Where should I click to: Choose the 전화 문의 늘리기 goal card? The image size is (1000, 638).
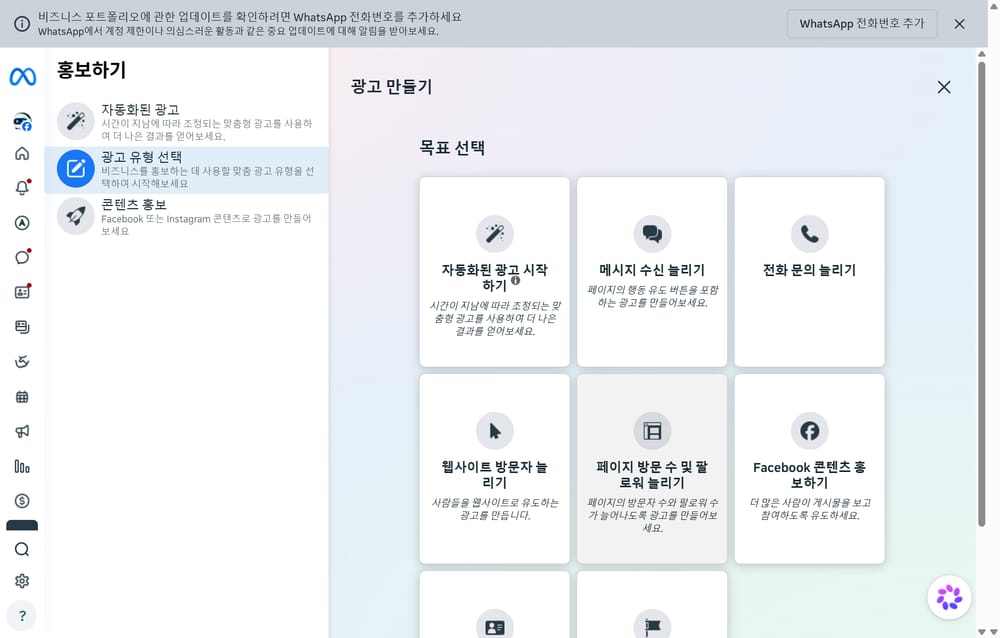point(809,272)
